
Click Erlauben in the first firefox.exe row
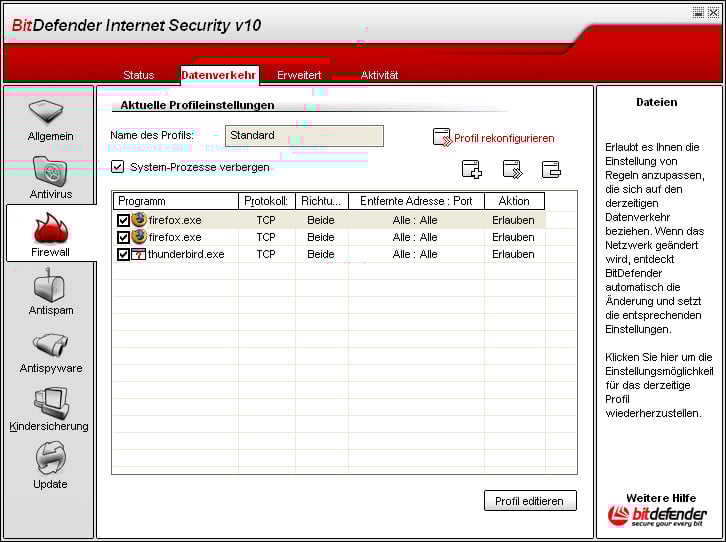tap(513, 220)
